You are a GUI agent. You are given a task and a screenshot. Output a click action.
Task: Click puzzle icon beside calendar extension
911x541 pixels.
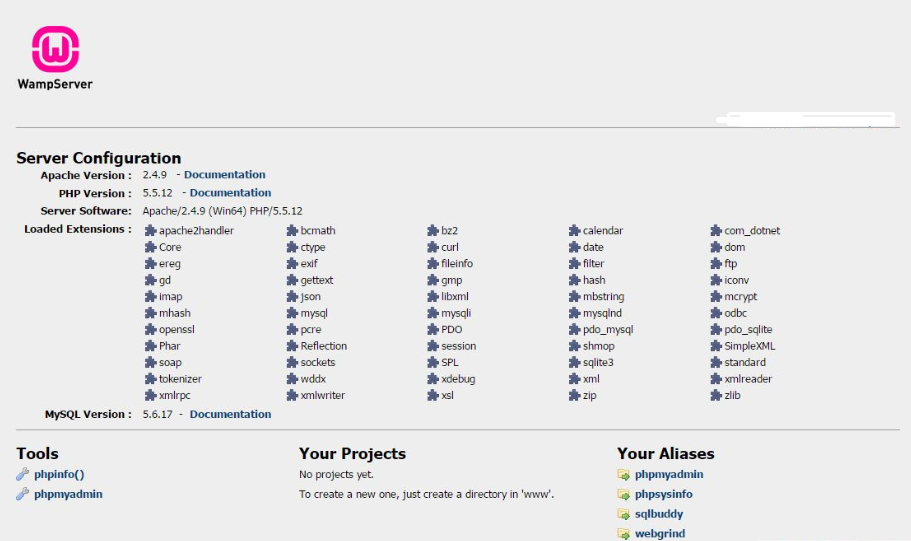click(575, 231)
